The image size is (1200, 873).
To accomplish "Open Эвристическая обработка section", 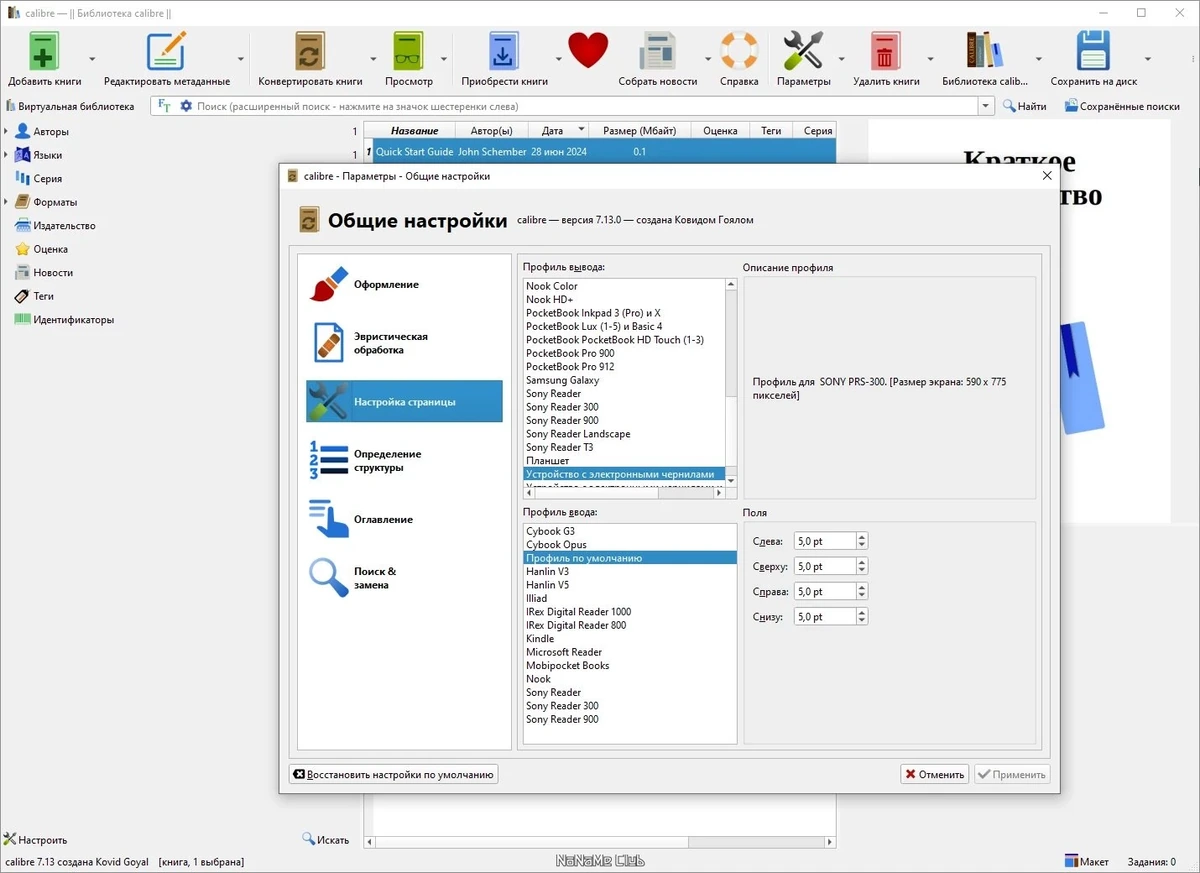I will tap(404, 343).
